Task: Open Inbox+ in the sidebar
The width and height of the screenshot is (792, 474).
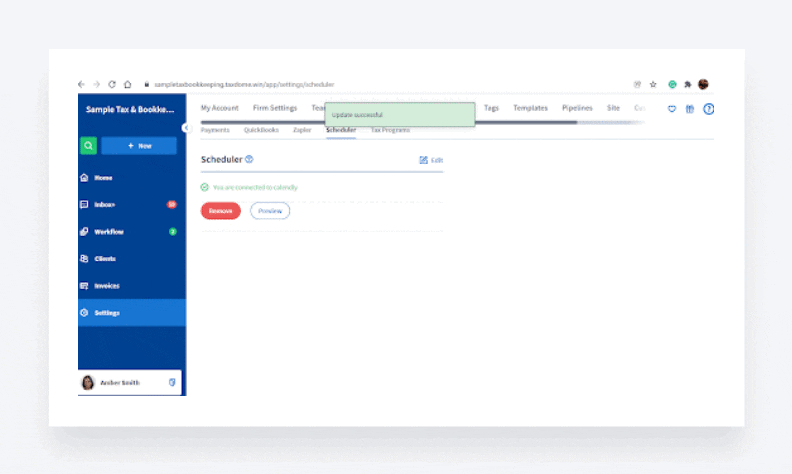Action: tap(104, 205)
